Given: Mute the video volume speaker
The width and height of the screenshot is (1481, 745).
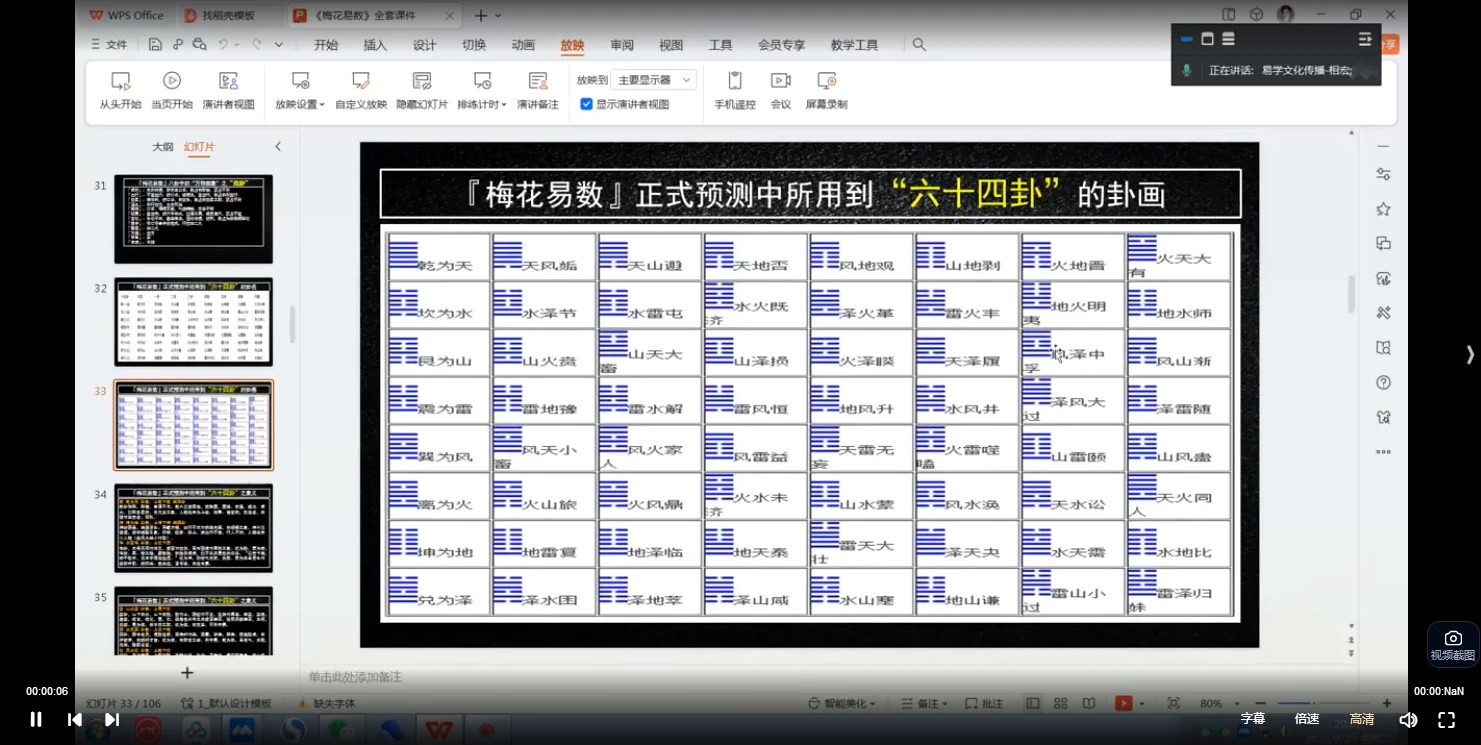Looking at the screenshot, I should click(x=1408, y=719).
